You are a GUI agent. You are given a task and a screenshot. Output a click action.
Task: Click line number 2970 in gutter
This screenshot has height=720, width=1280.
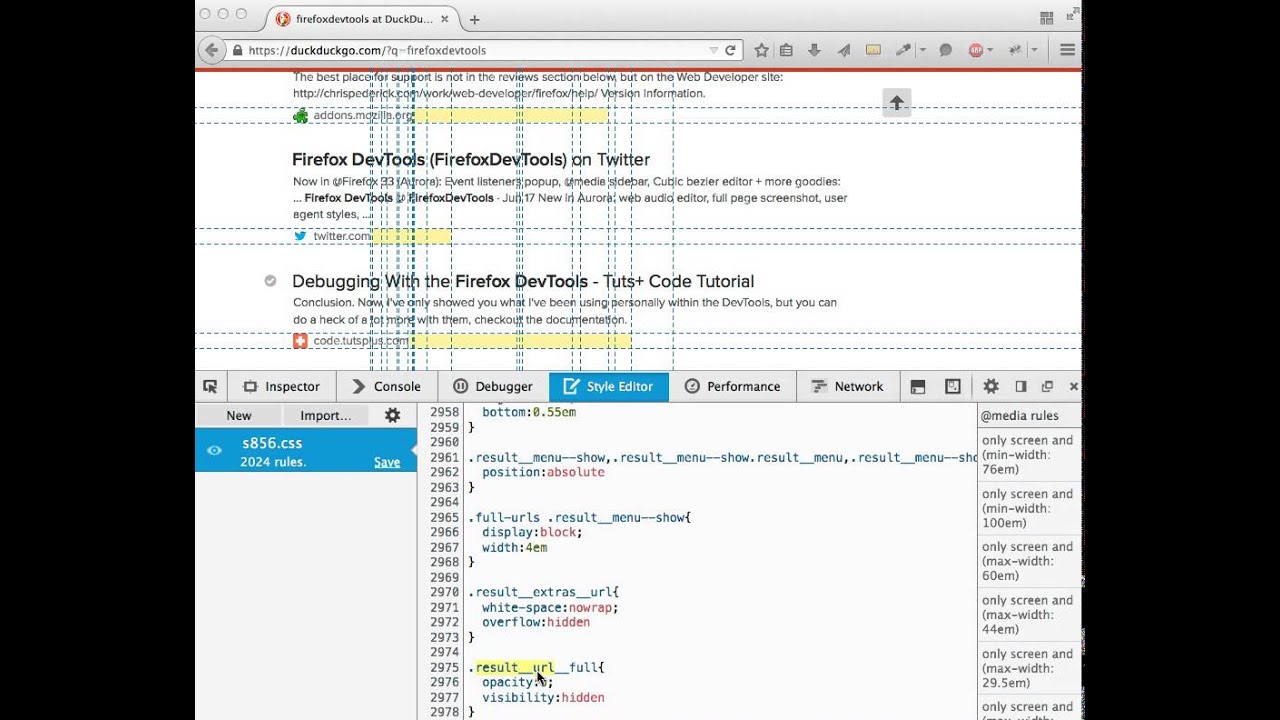444,592
